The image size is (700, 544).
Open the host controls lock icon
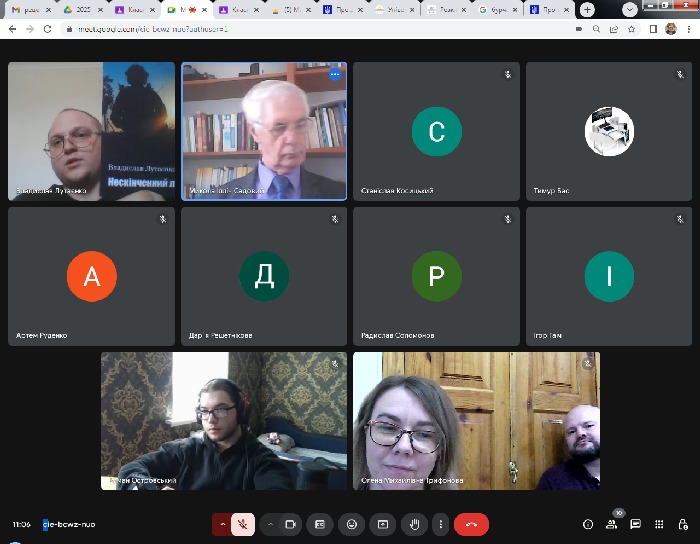[x=682, y=524]
